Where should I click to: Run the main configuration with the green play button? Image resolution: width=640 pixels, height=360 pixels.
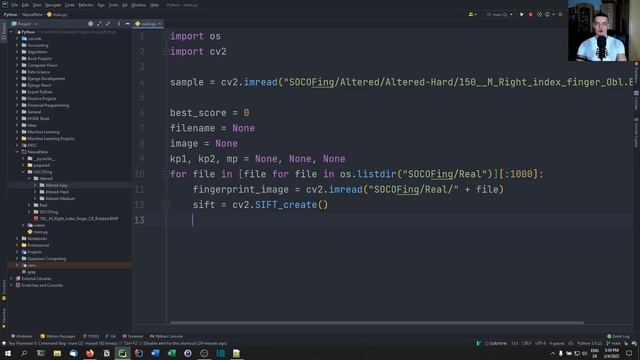pyautogui.click(x=522, y=14)
